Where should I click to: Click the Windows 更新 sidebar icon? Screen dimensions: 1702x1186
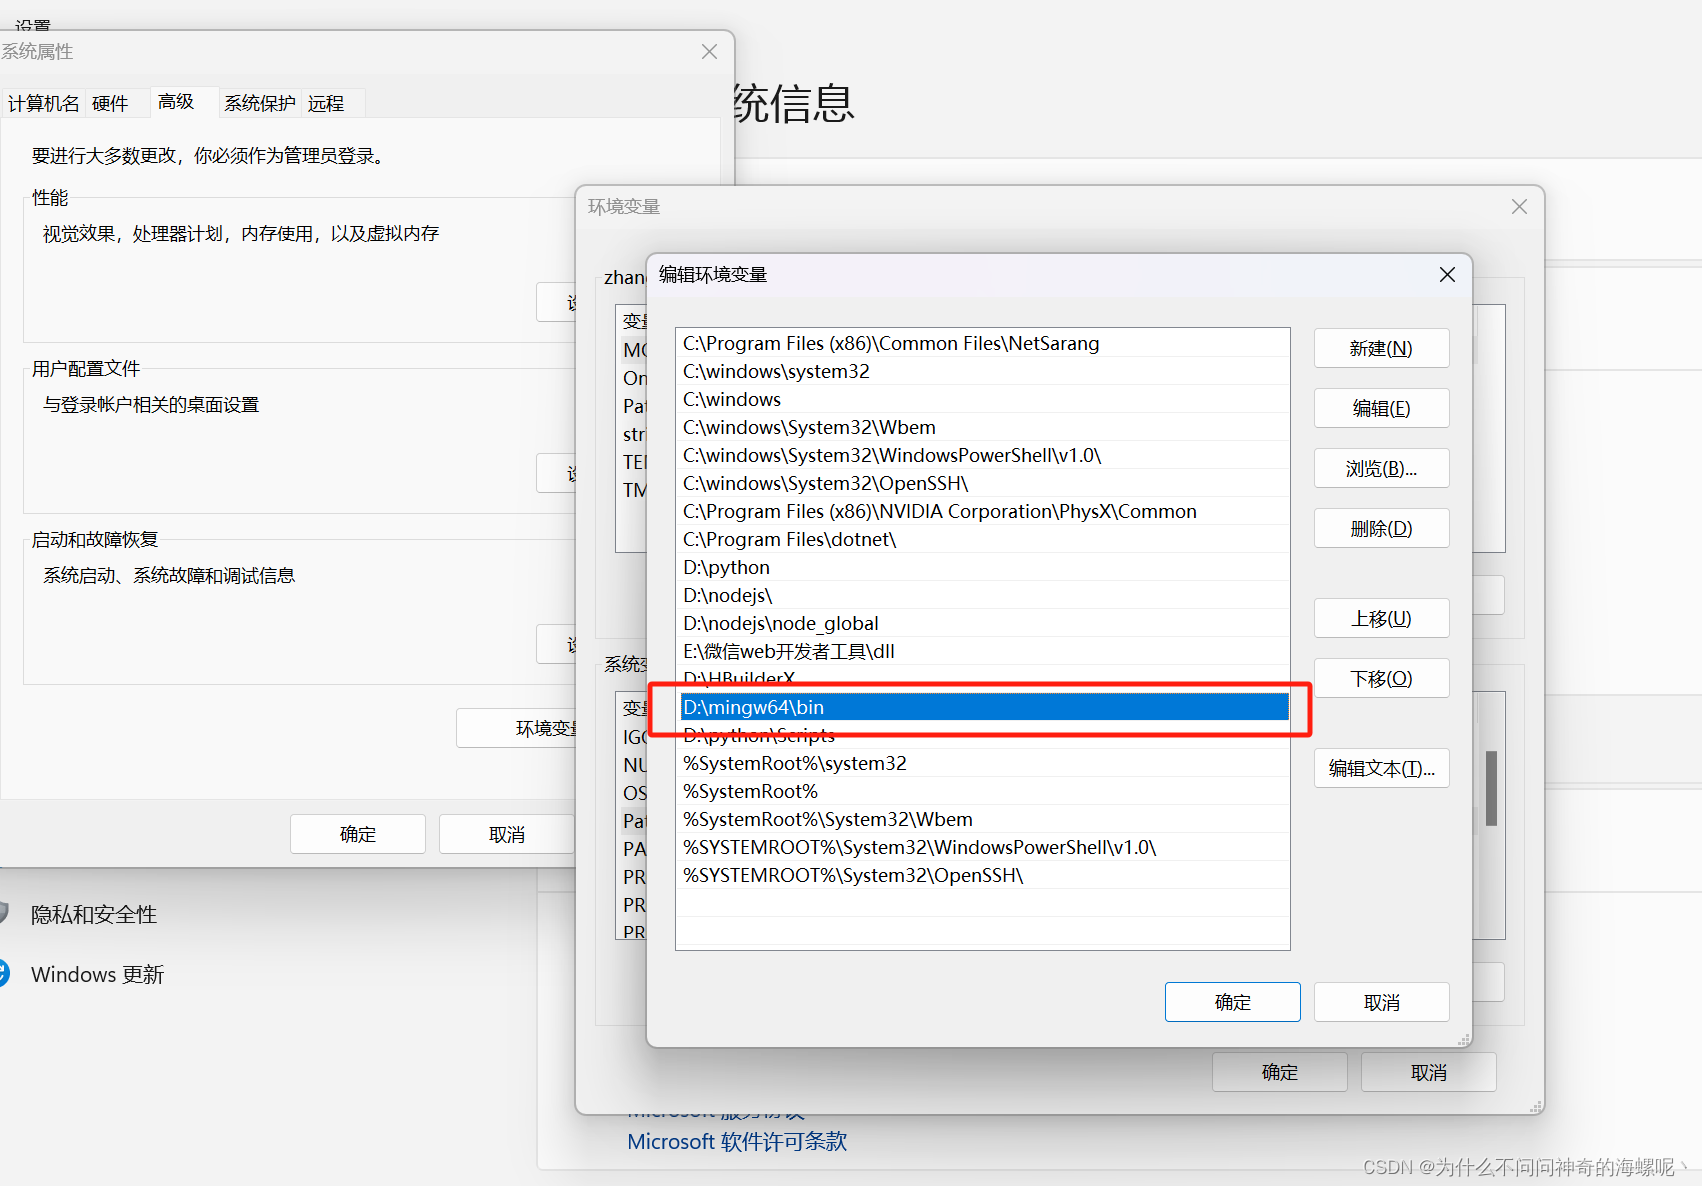(x=3, y=973)
